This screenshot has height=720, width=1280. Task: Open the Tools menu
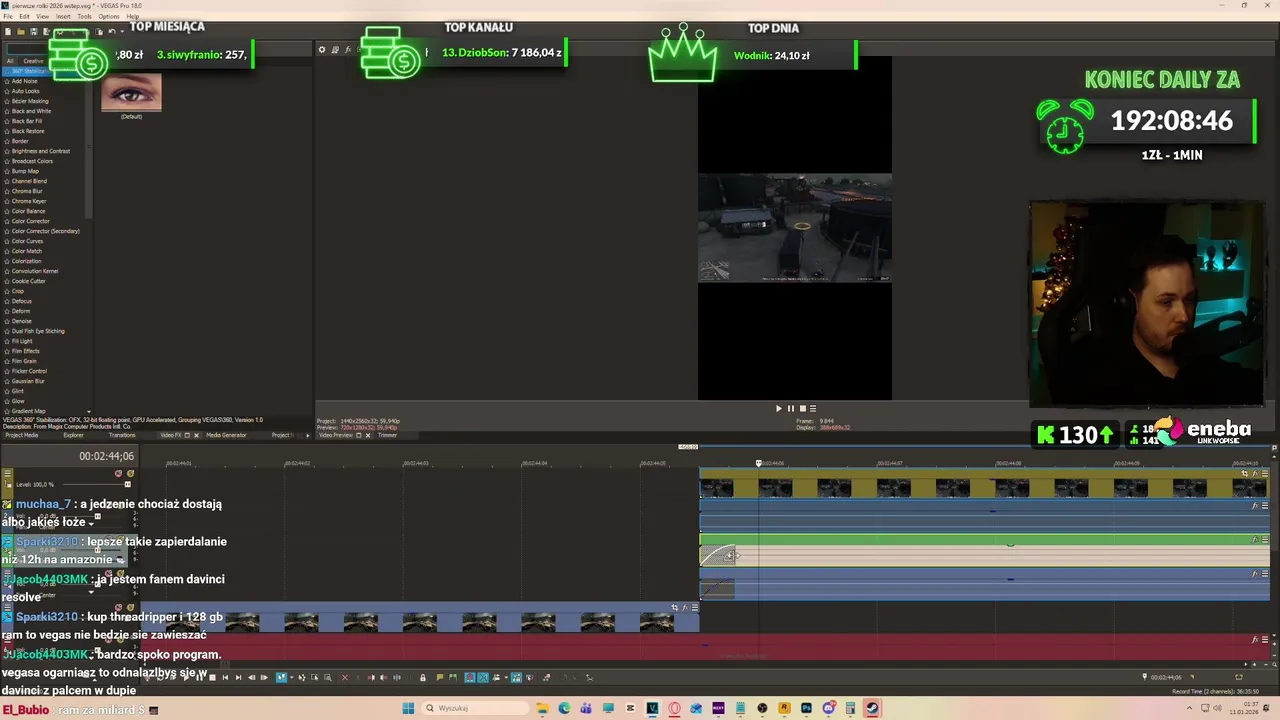tap(84, 17)
